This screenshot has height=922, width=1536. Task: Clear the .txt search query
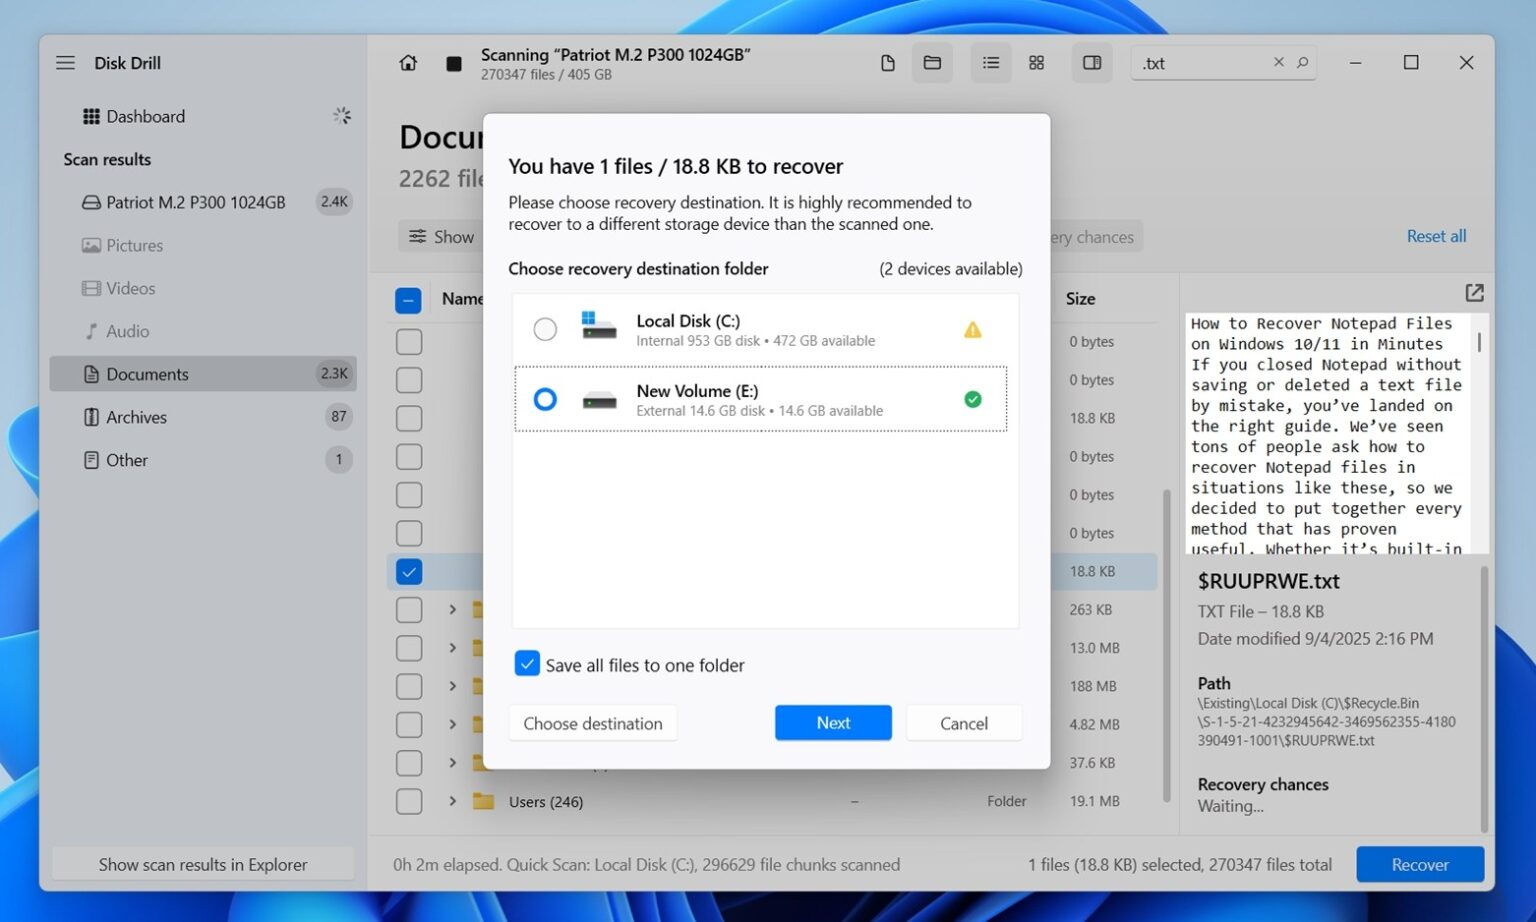coord(1278,62)
